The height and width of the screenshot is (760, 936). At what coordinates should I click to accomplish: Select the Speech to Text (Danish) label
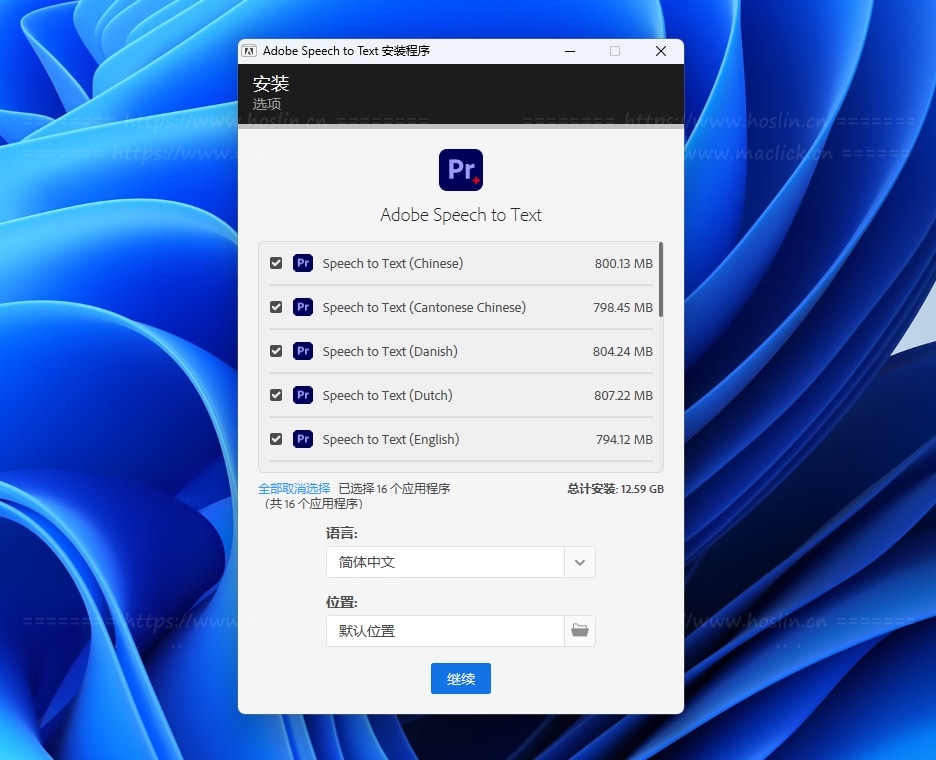pos(390,351)
